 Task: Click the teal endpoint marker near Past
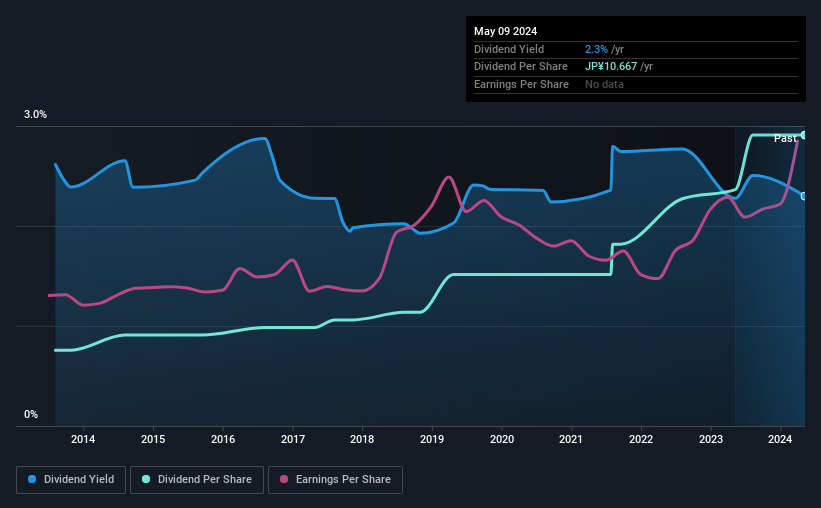pyautogui.click(x=804, y=135)
